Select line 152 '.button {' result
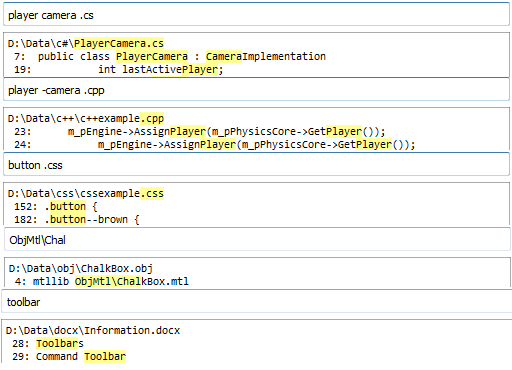512x370 pixels. tap(56, 207)
